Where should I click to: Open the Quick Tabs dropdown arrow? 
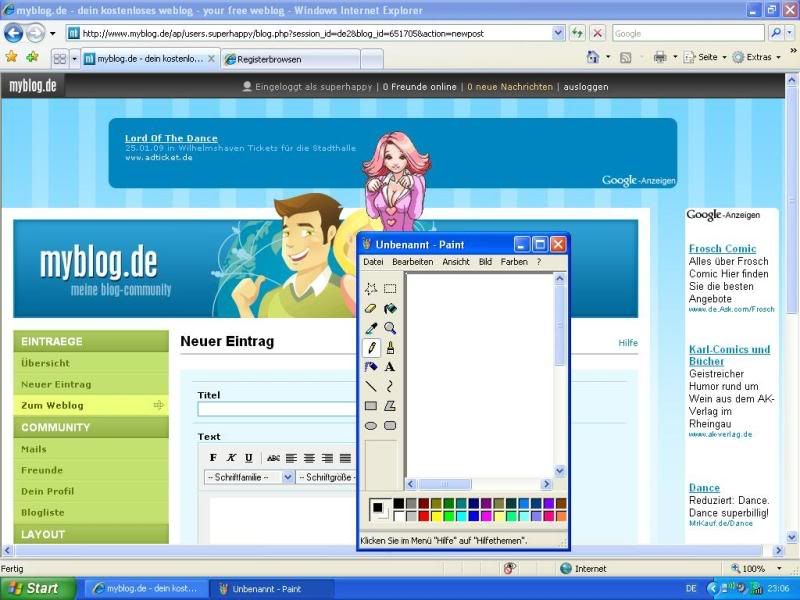[74, 59]
